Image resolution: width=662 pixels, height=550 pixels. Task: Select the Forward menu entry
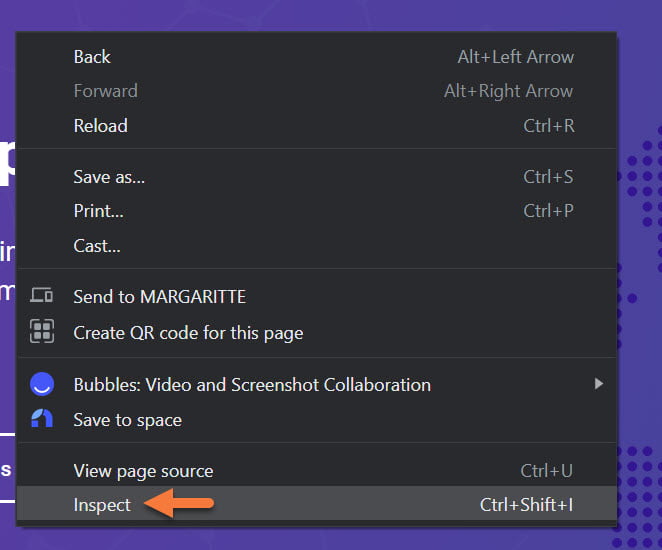(x=105, y=91)
